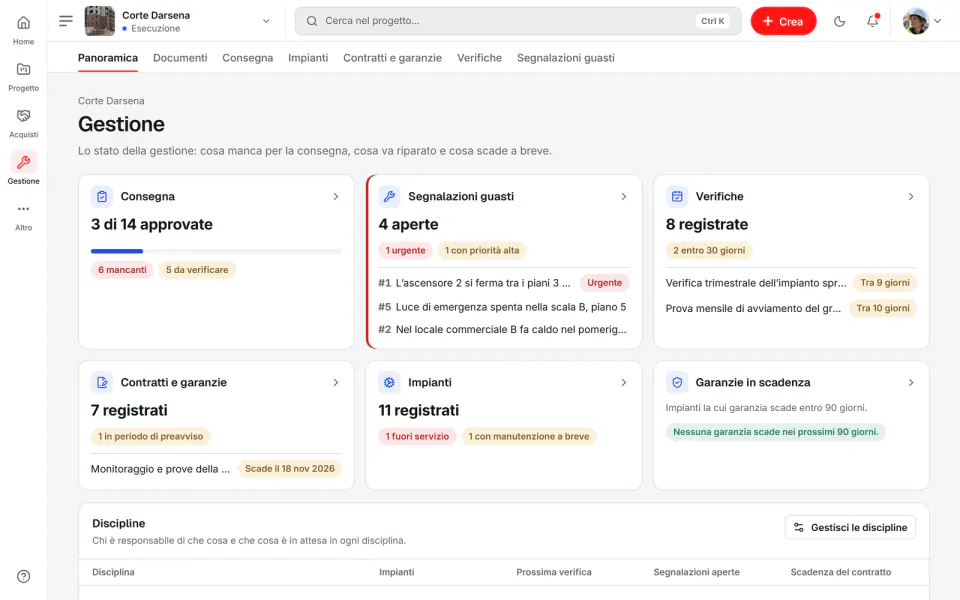Open Impianti card via its chevron
Screen dimensions: 960x600
coord(623,383)
